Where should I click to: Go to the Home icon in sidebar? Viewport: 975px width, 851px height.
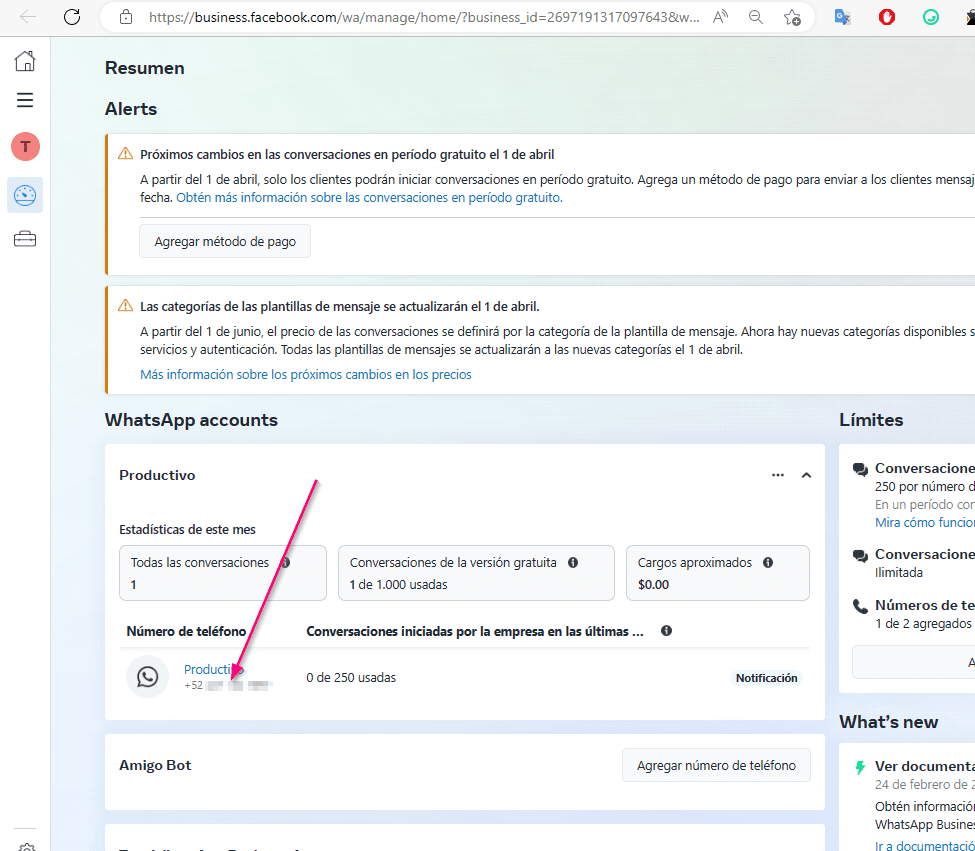[25, 61]
